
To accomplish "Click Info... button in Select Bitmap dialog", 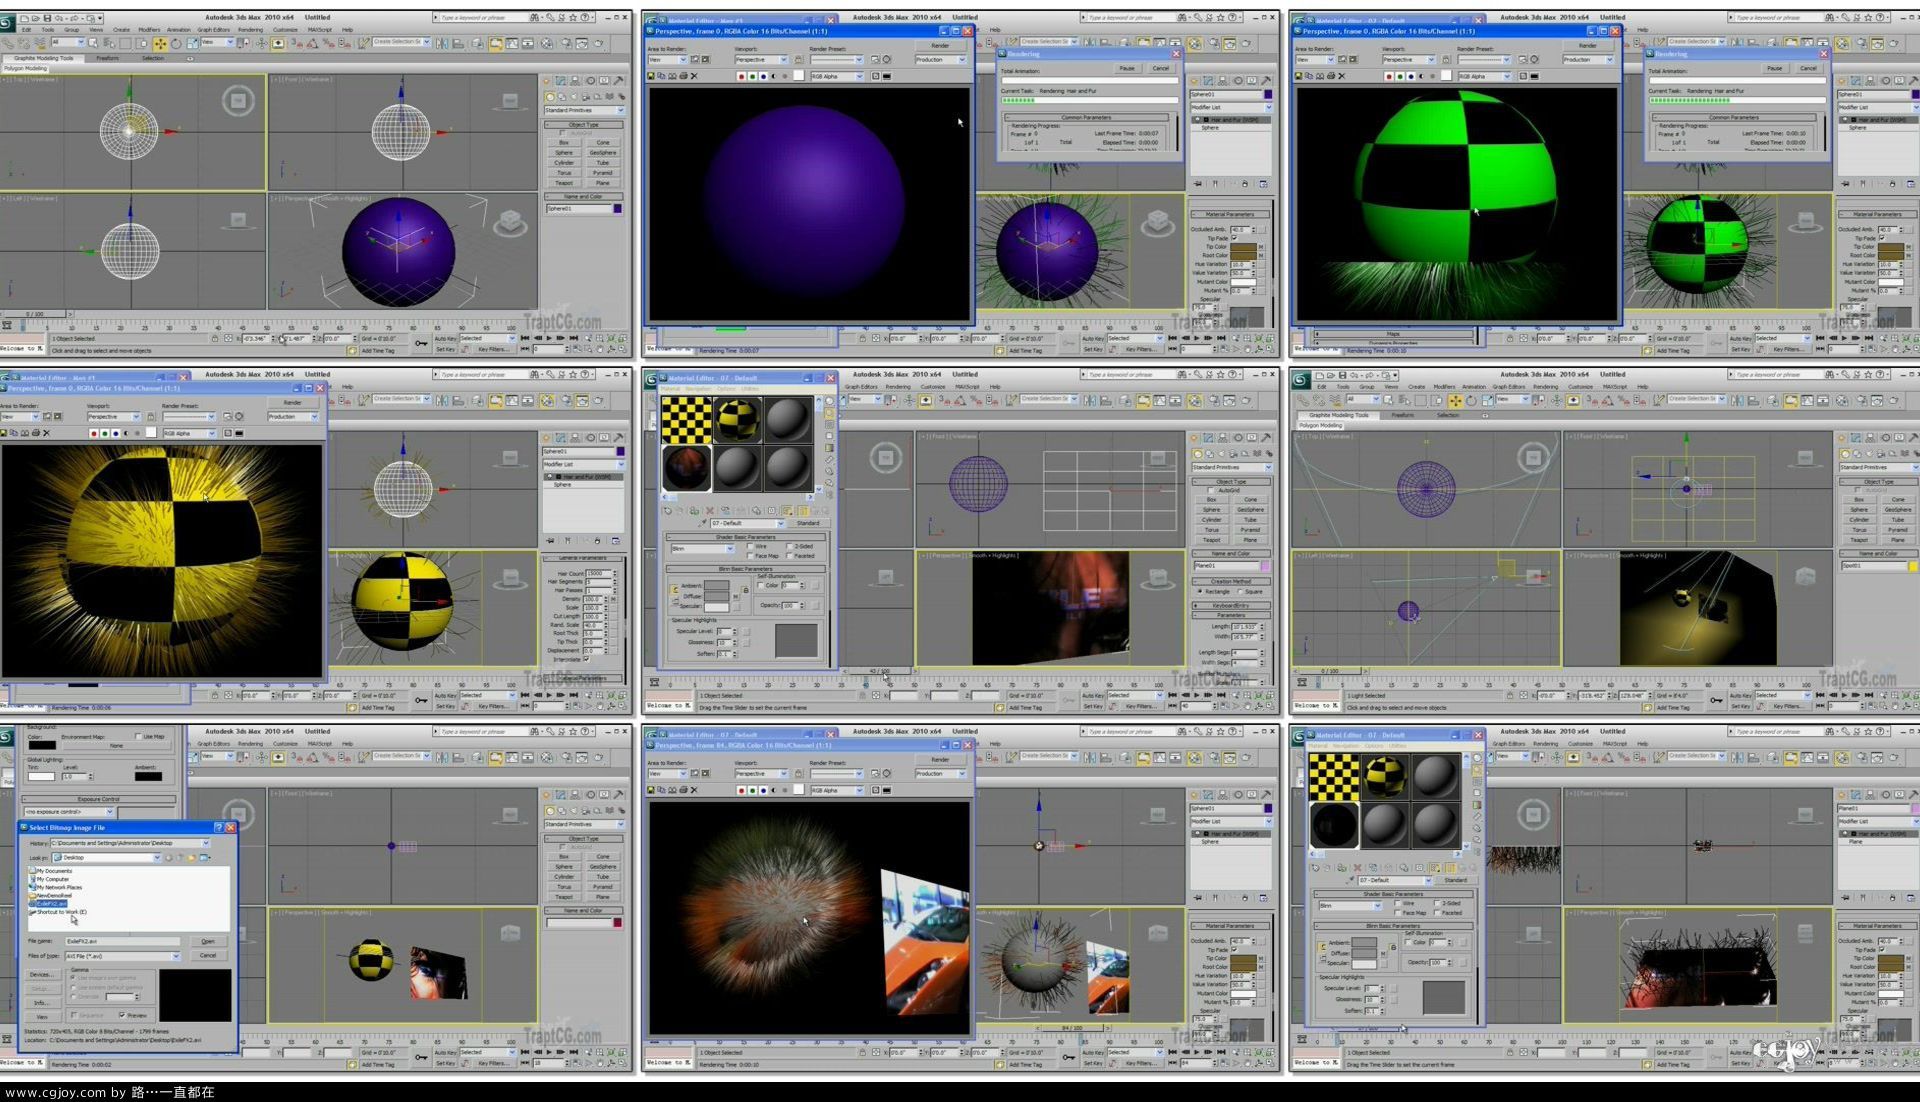I will click(x=42, y=1003).
